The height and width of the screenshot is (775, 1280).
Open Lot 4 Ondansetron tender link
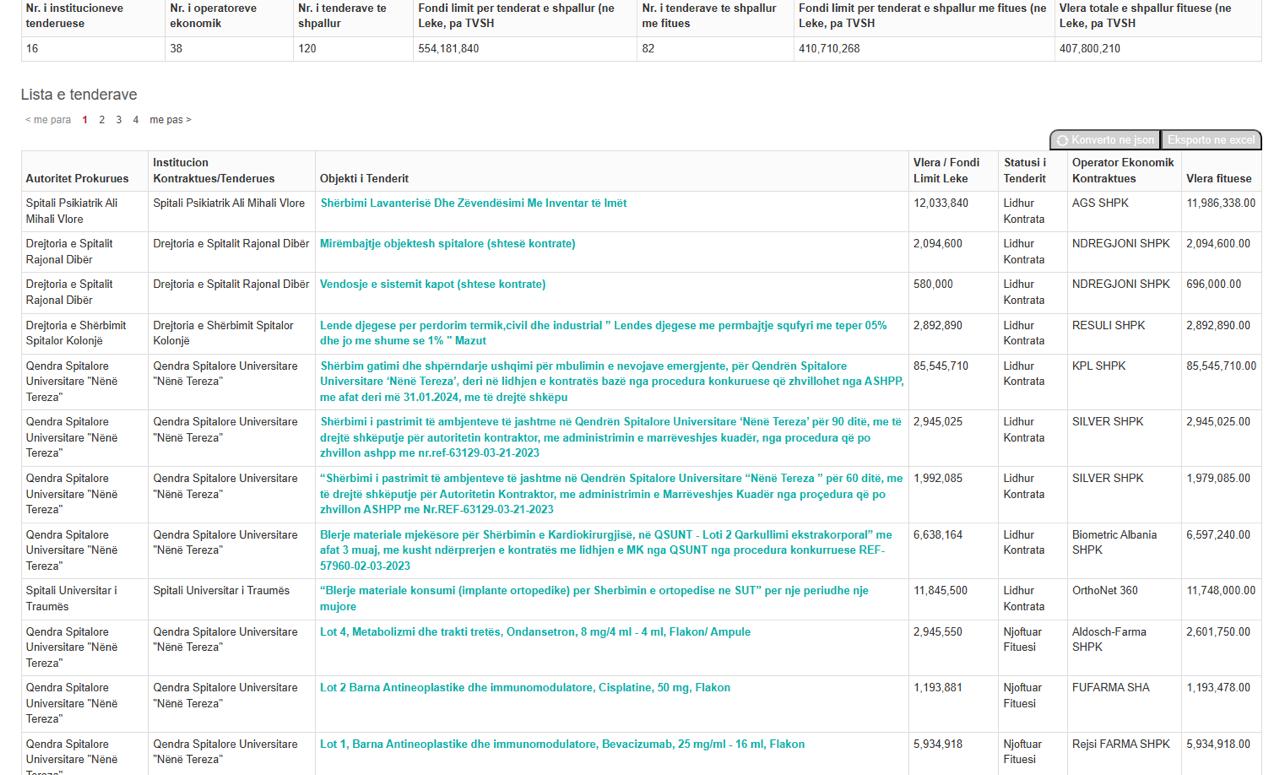pyautogui.click(x=535, y=632)
